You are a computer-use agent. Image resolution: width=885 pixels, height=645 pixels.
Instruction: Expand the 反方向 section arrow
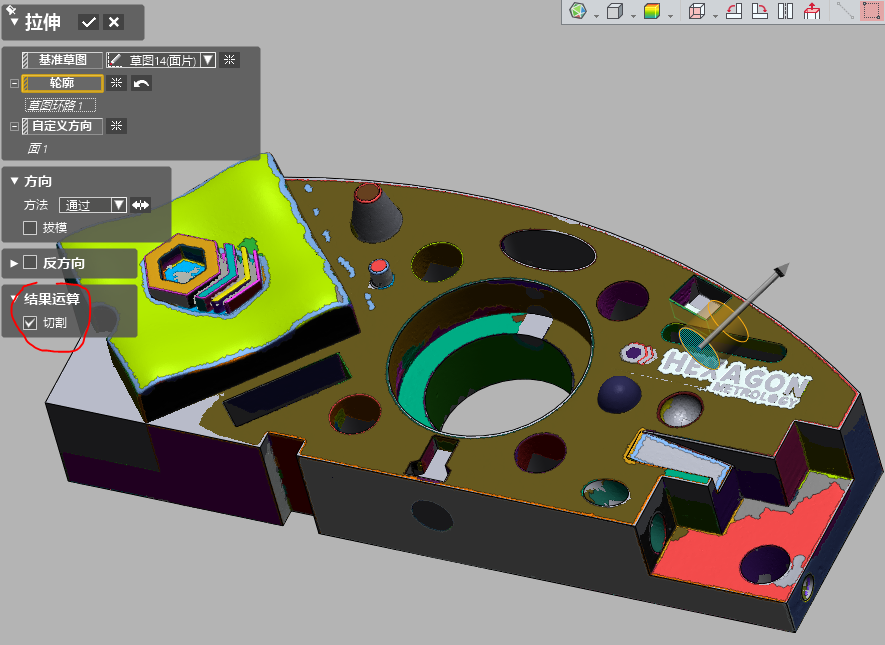(14, 263)
